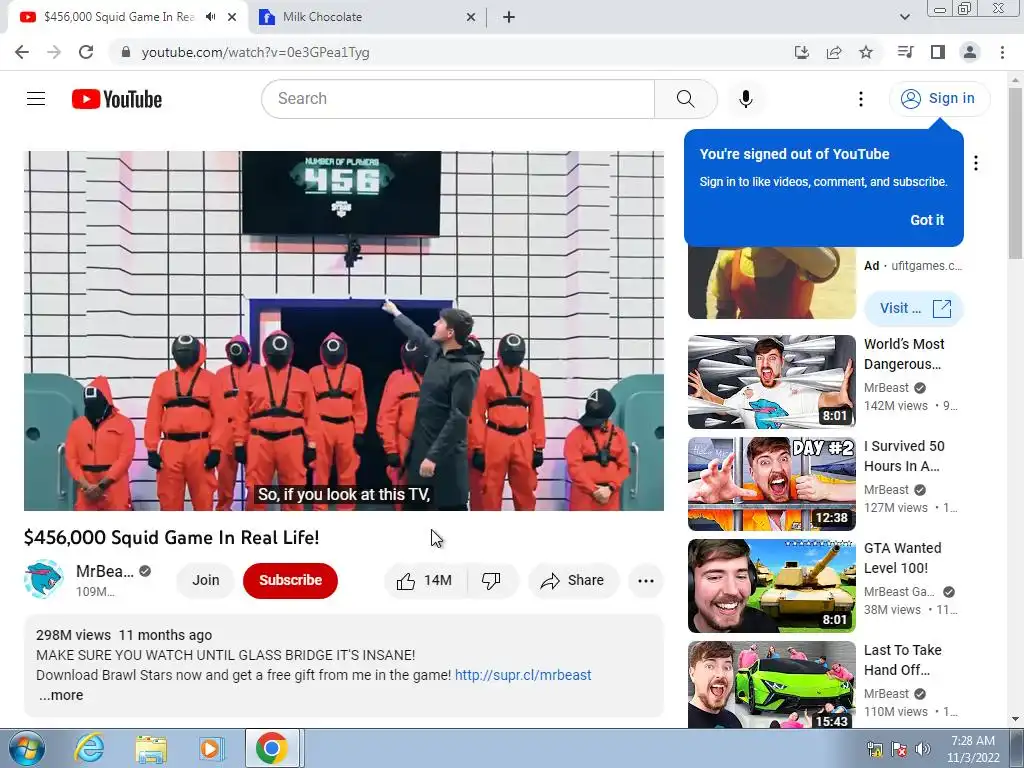Click the search magnifier button
This screenshot has height=768, width=1024.
685,99
